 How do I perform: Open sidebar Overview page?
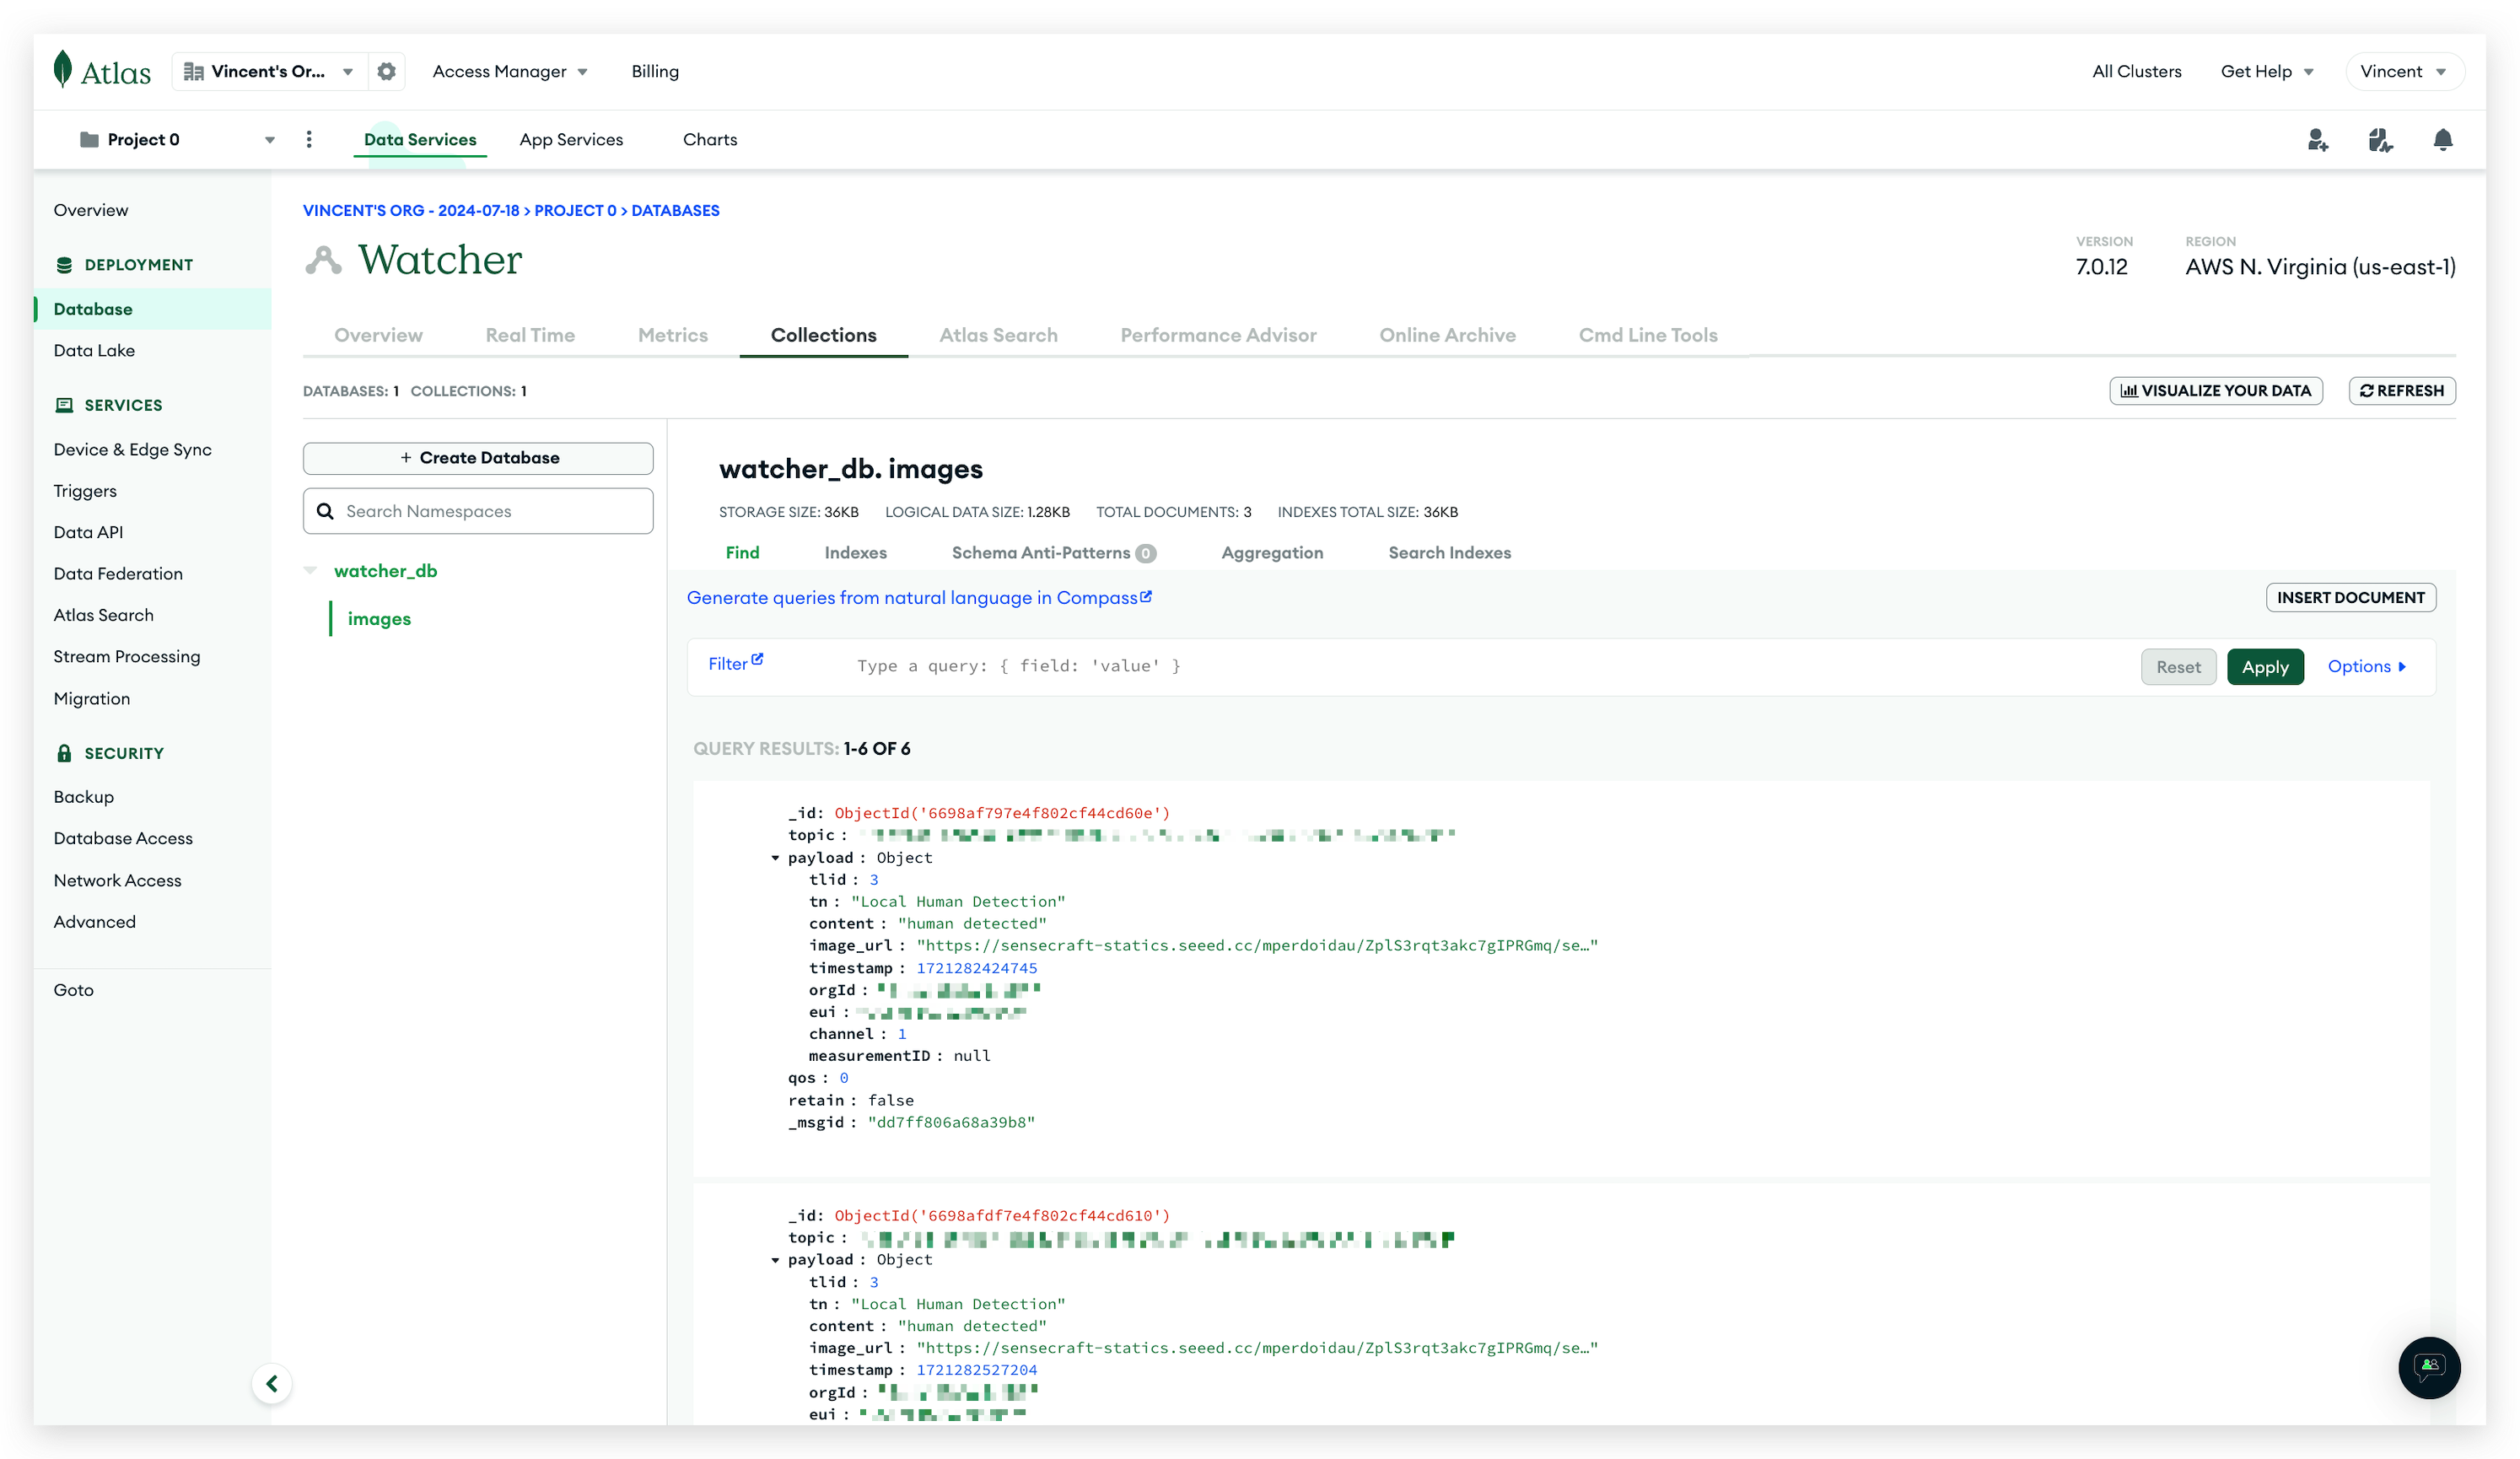(91, 210)
